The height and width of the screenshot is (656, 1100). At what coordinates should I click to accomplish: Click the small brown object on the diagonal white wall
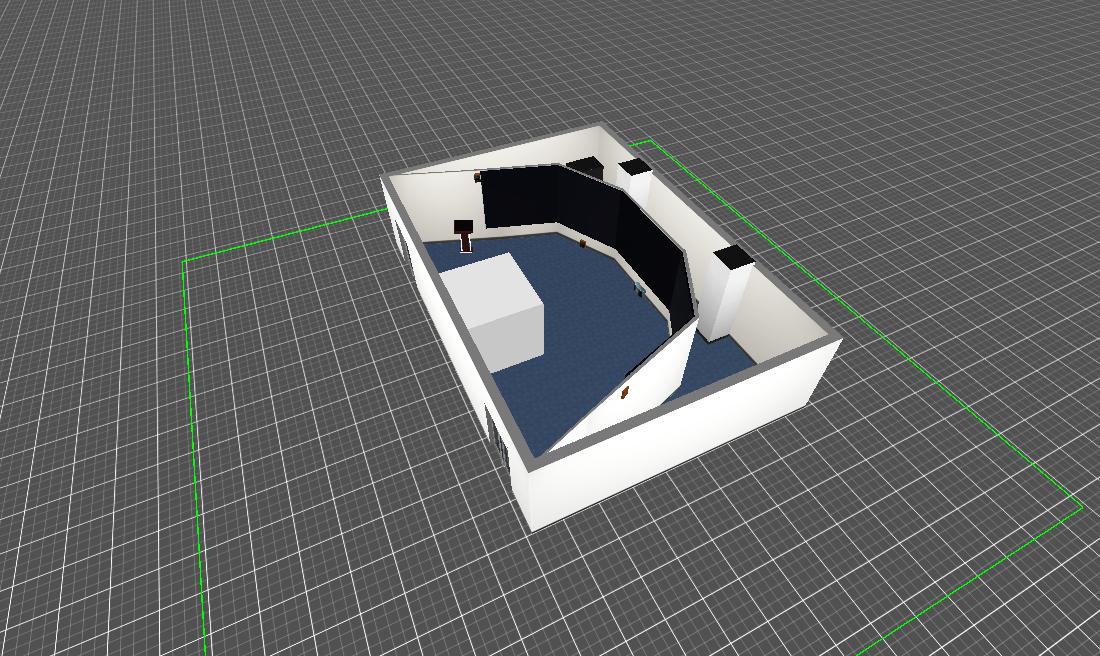627,392
